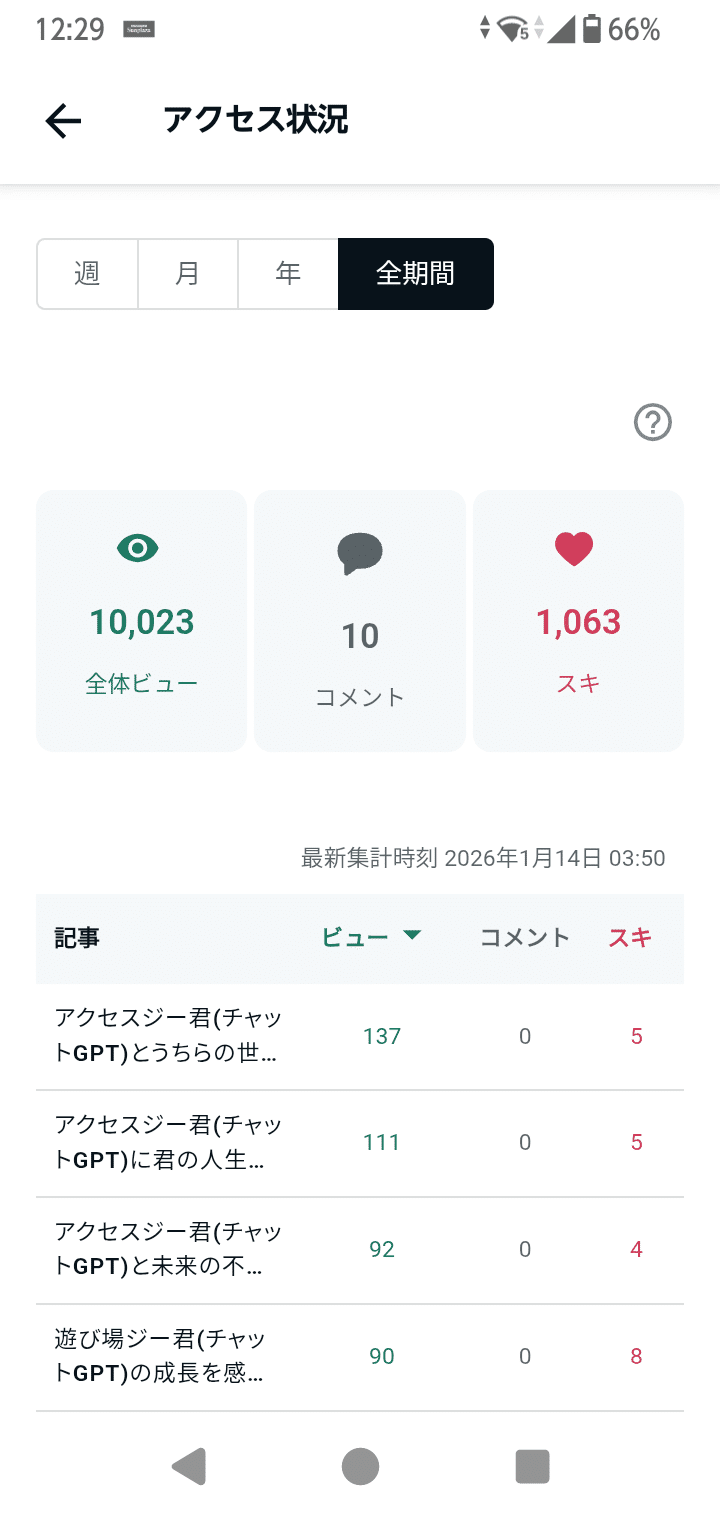This screenshot has width=720, height=1520.
Task: Select the 年 period tab
Action: [288, 273]
